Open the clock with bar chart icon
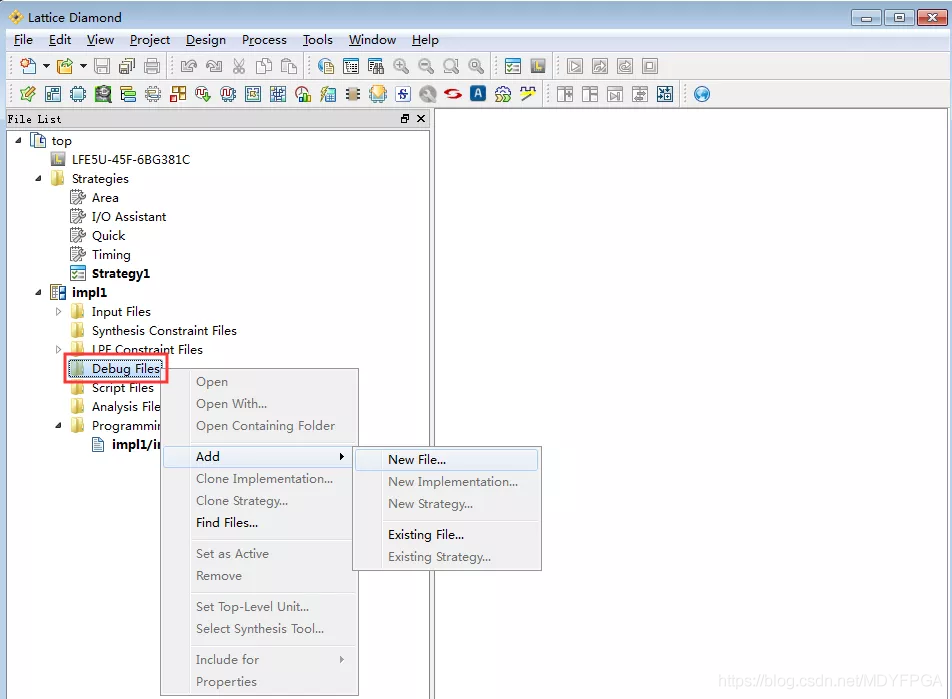952x699 pixels. coord(303,94)
